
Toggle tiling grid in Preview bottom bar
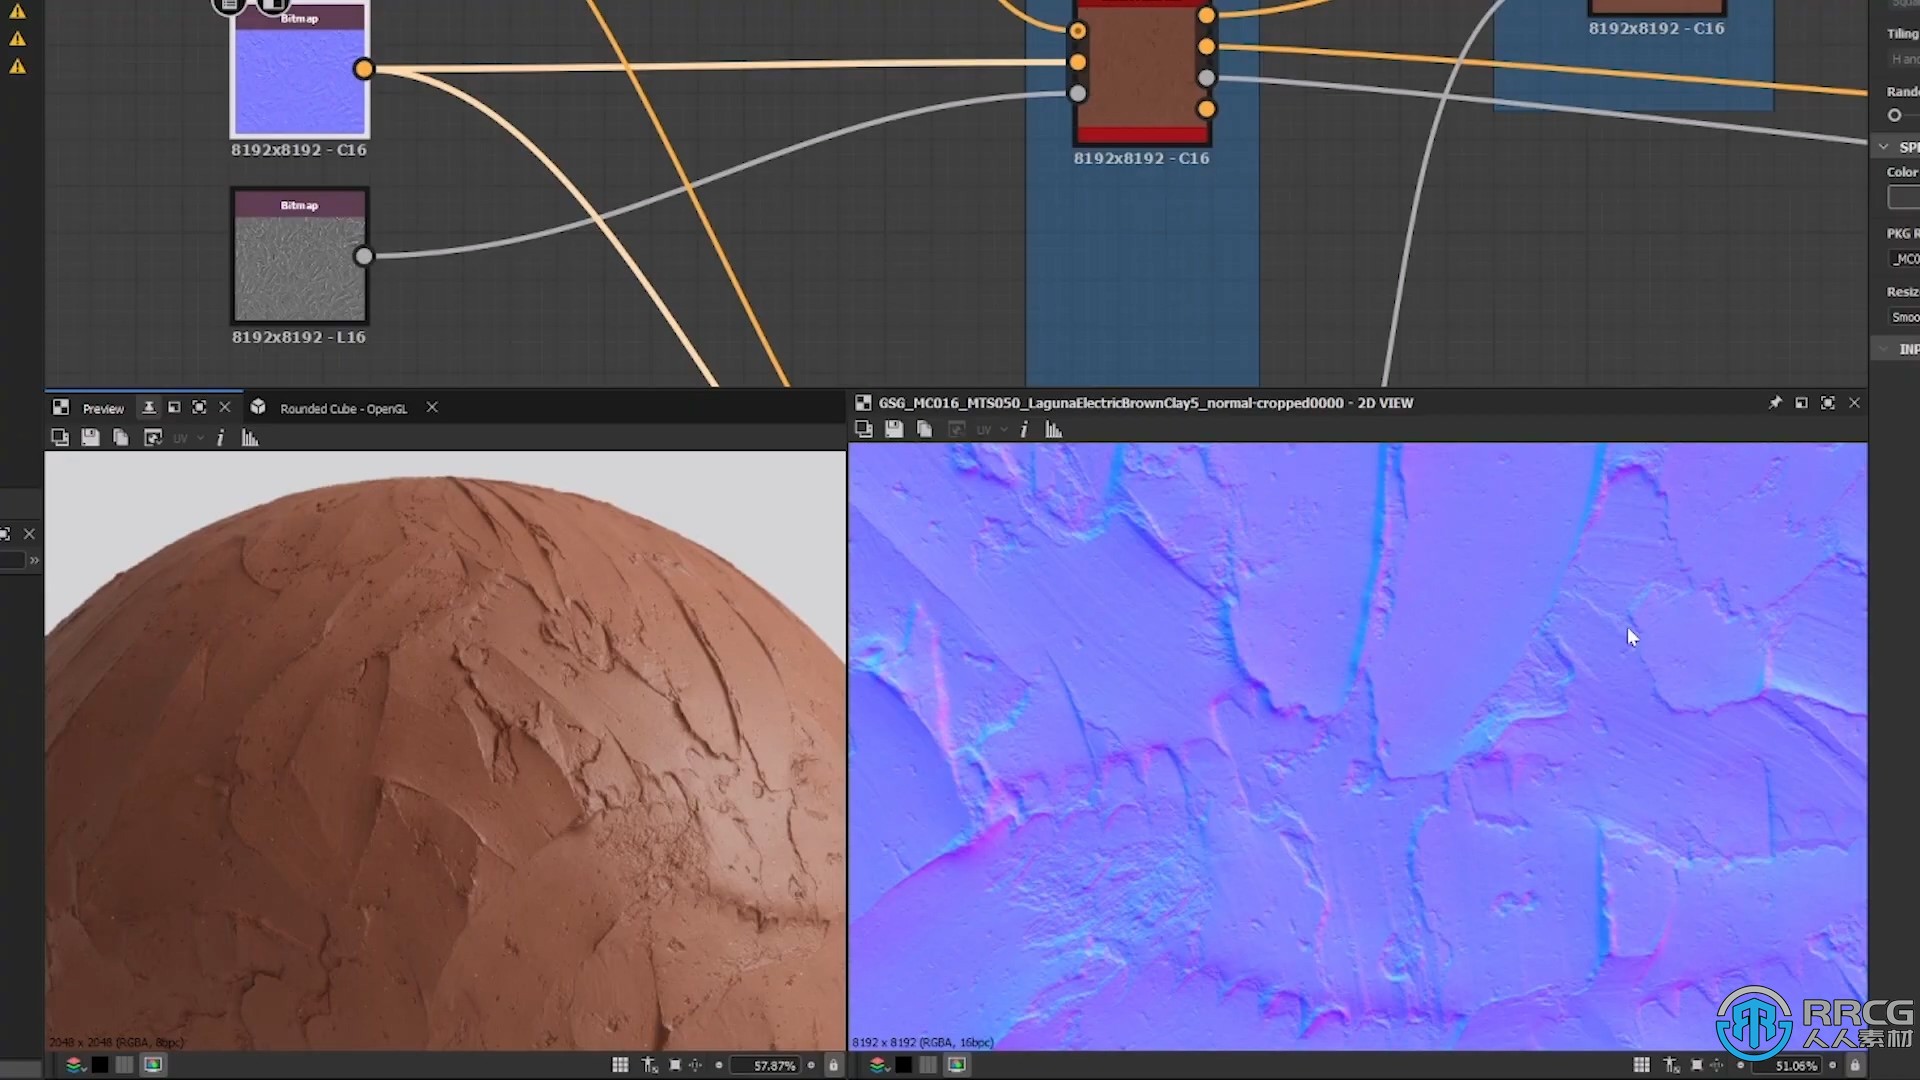pos(620,1065)
